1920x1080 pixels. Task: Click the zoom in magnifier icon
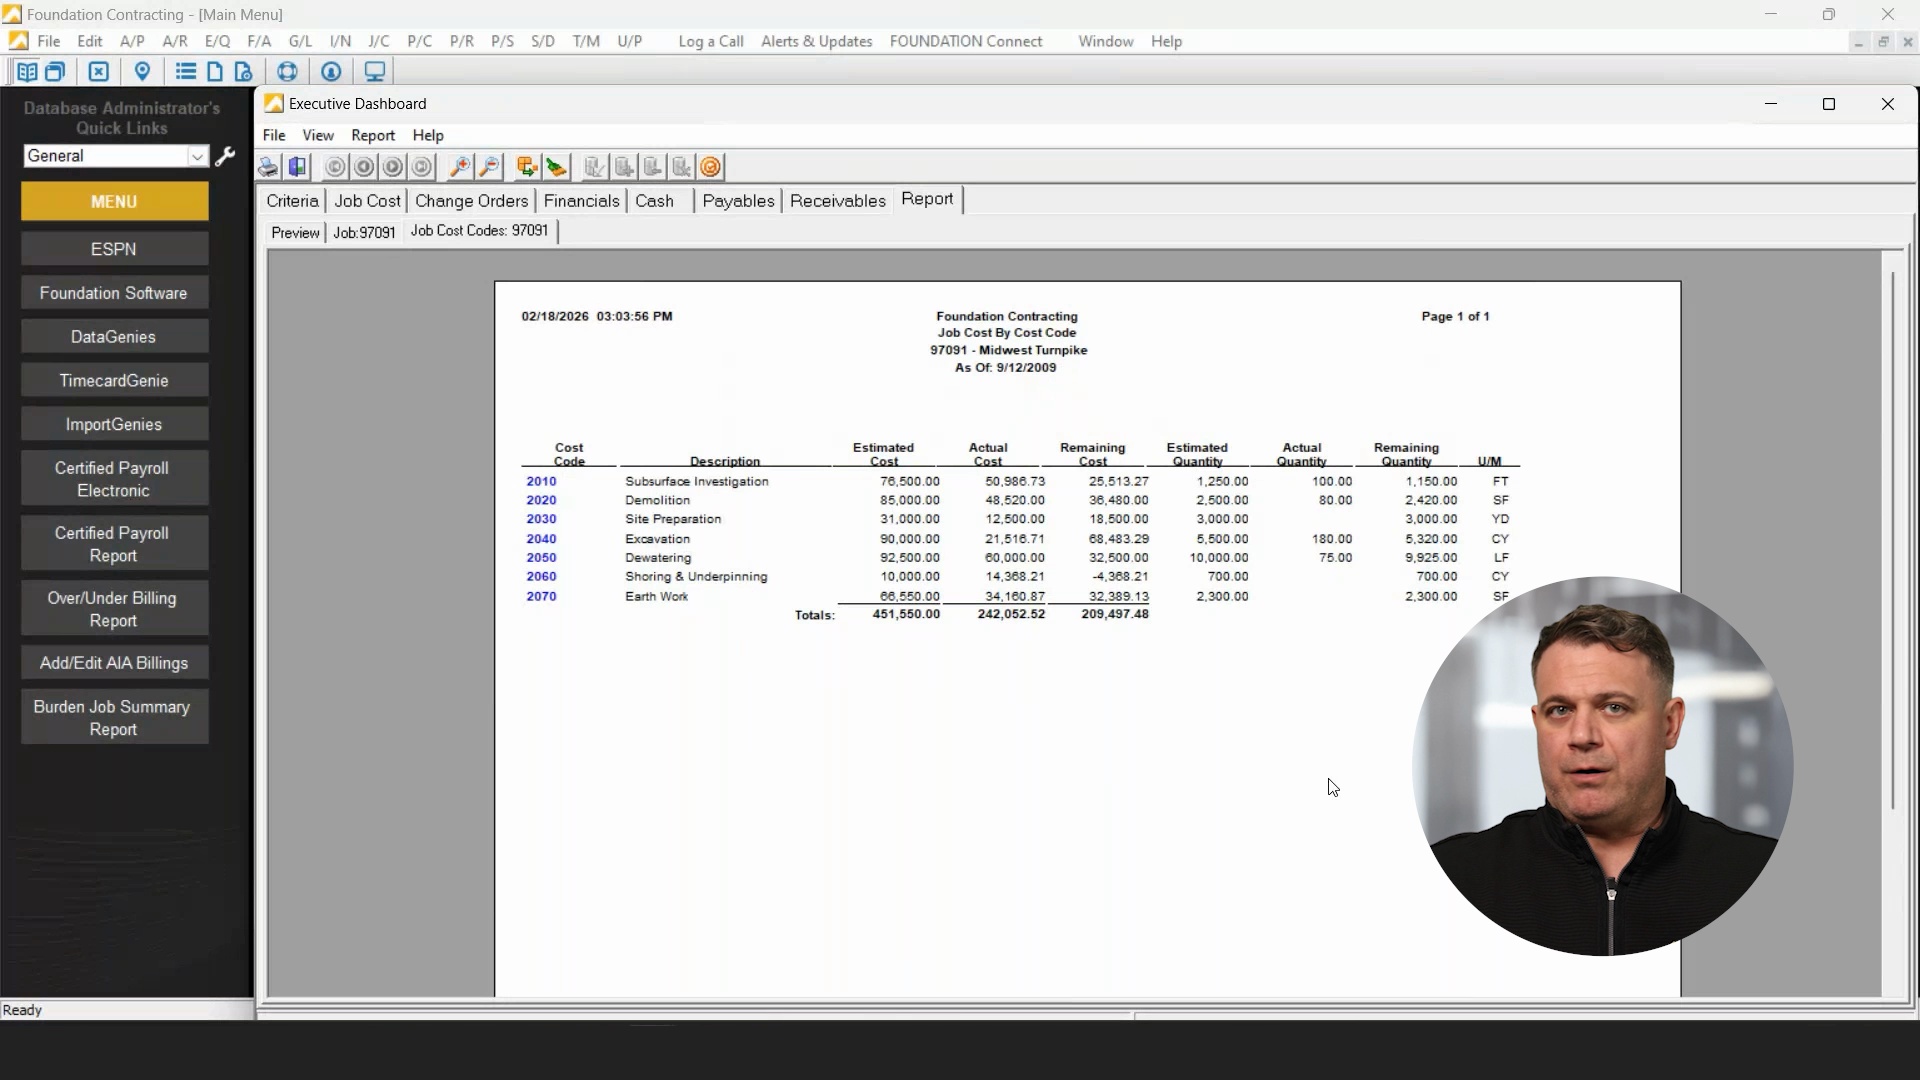(460, 167)
